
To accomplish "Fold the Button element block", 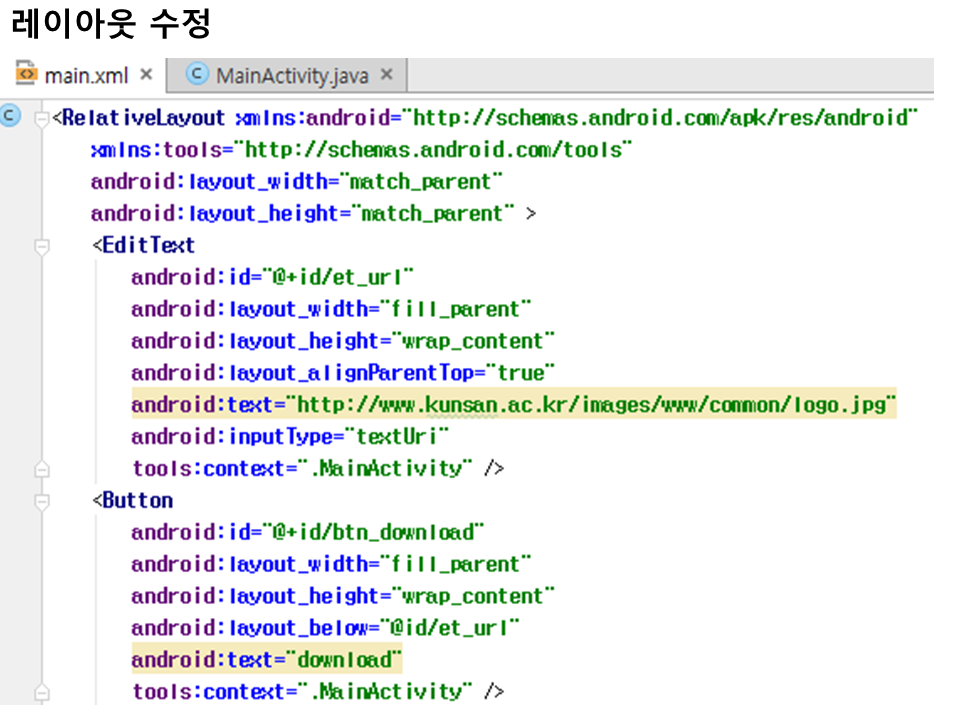I will [x=42, y=501].
